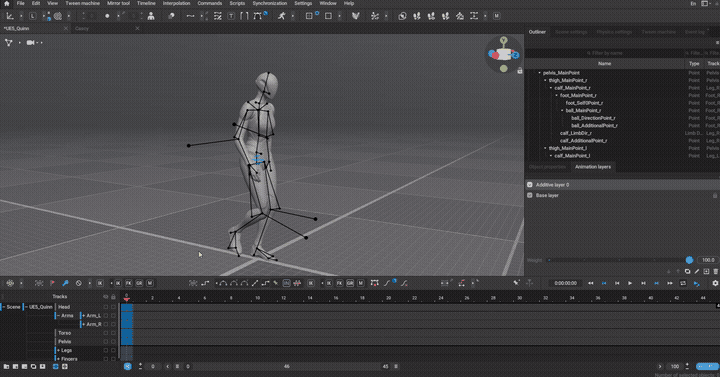Click the first IK button in timeline toolbar
Image resolution: width=720 pixels, height=377 pixels.
[100, 283]
